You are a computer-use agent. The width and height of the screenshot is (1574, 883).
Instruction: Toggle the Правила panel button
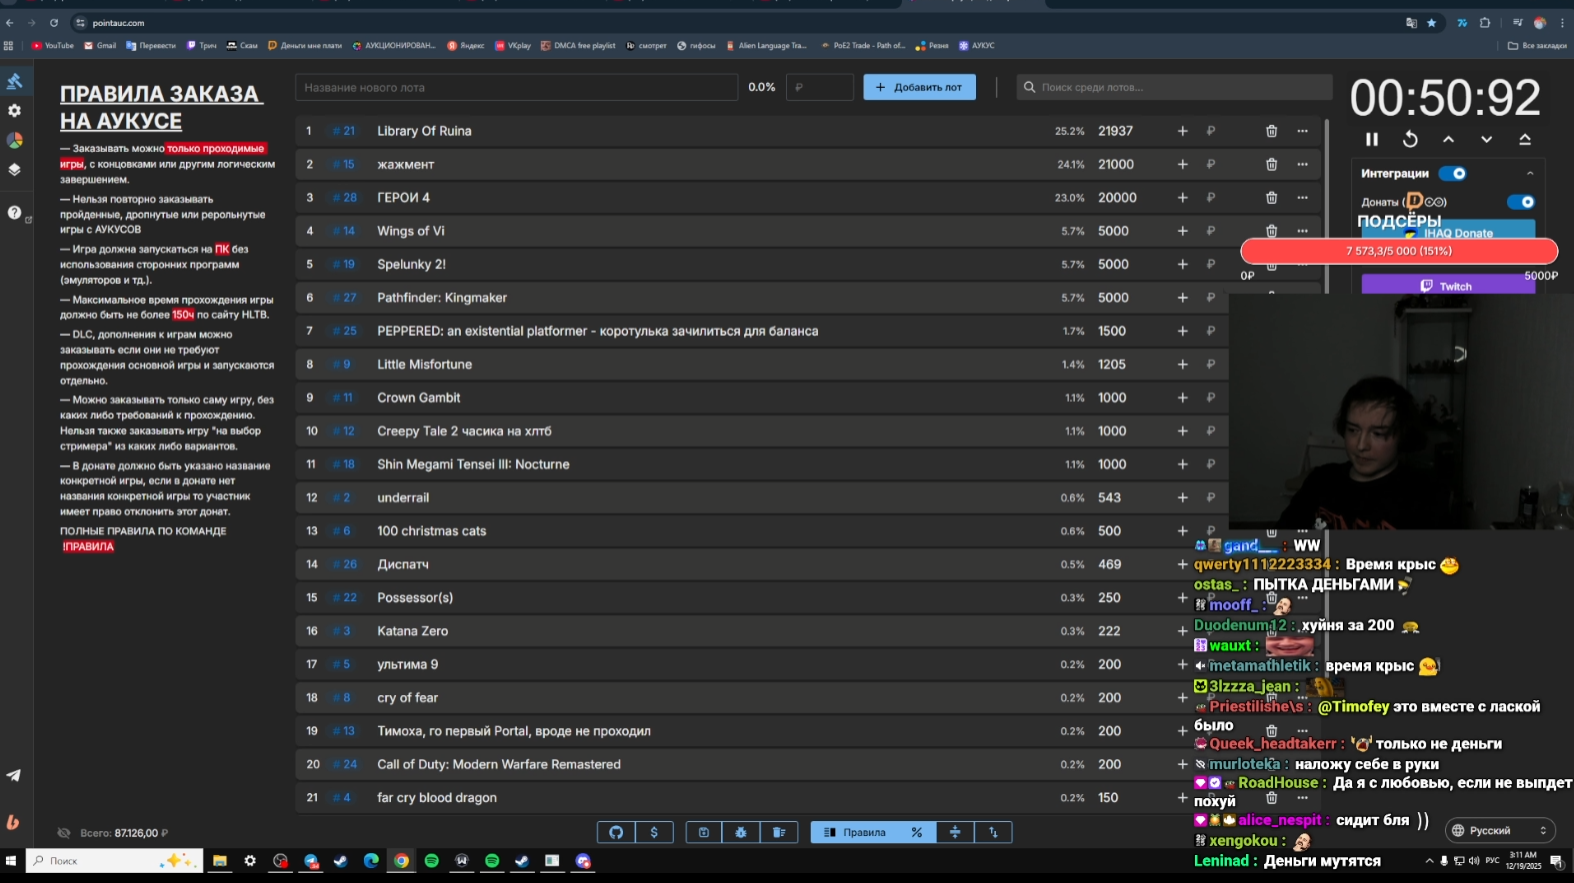point(855,832)
